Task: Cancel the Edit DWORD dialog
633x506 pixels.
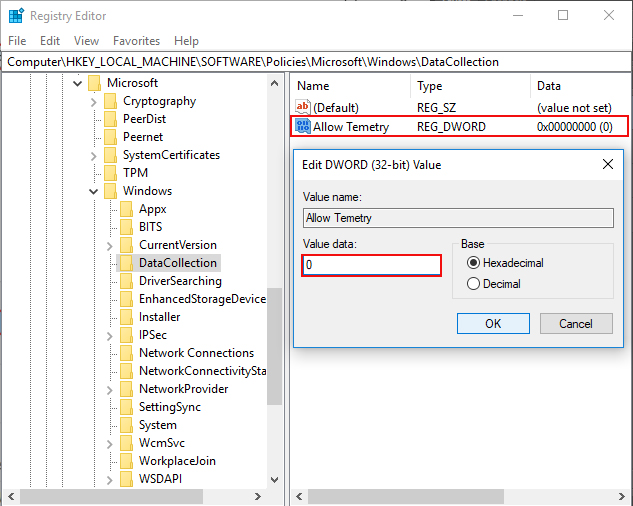Action: pyautogui.click(x=576, y=323)
